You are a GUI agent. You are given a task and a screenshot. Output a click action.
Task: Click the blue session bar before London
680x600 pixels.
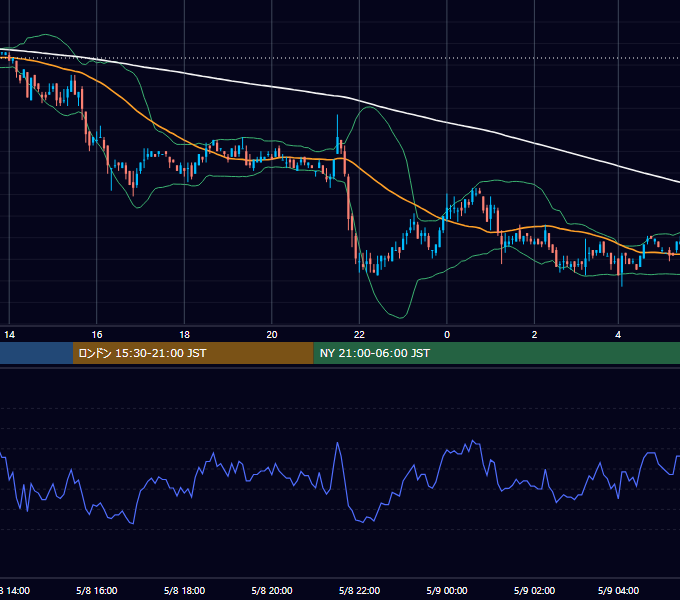pyautogui.click(x=36, y=353)
